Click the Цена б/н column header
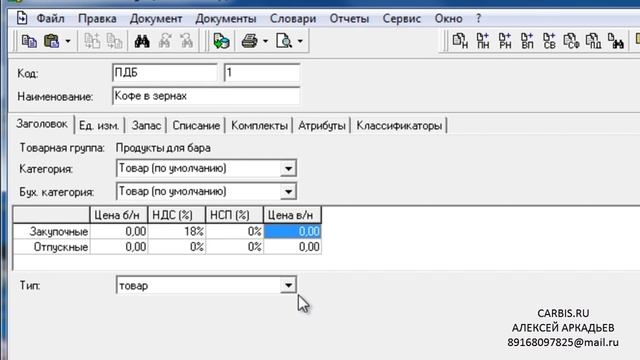This screenshot has height=360, width=640. click(x=119, y=215)
